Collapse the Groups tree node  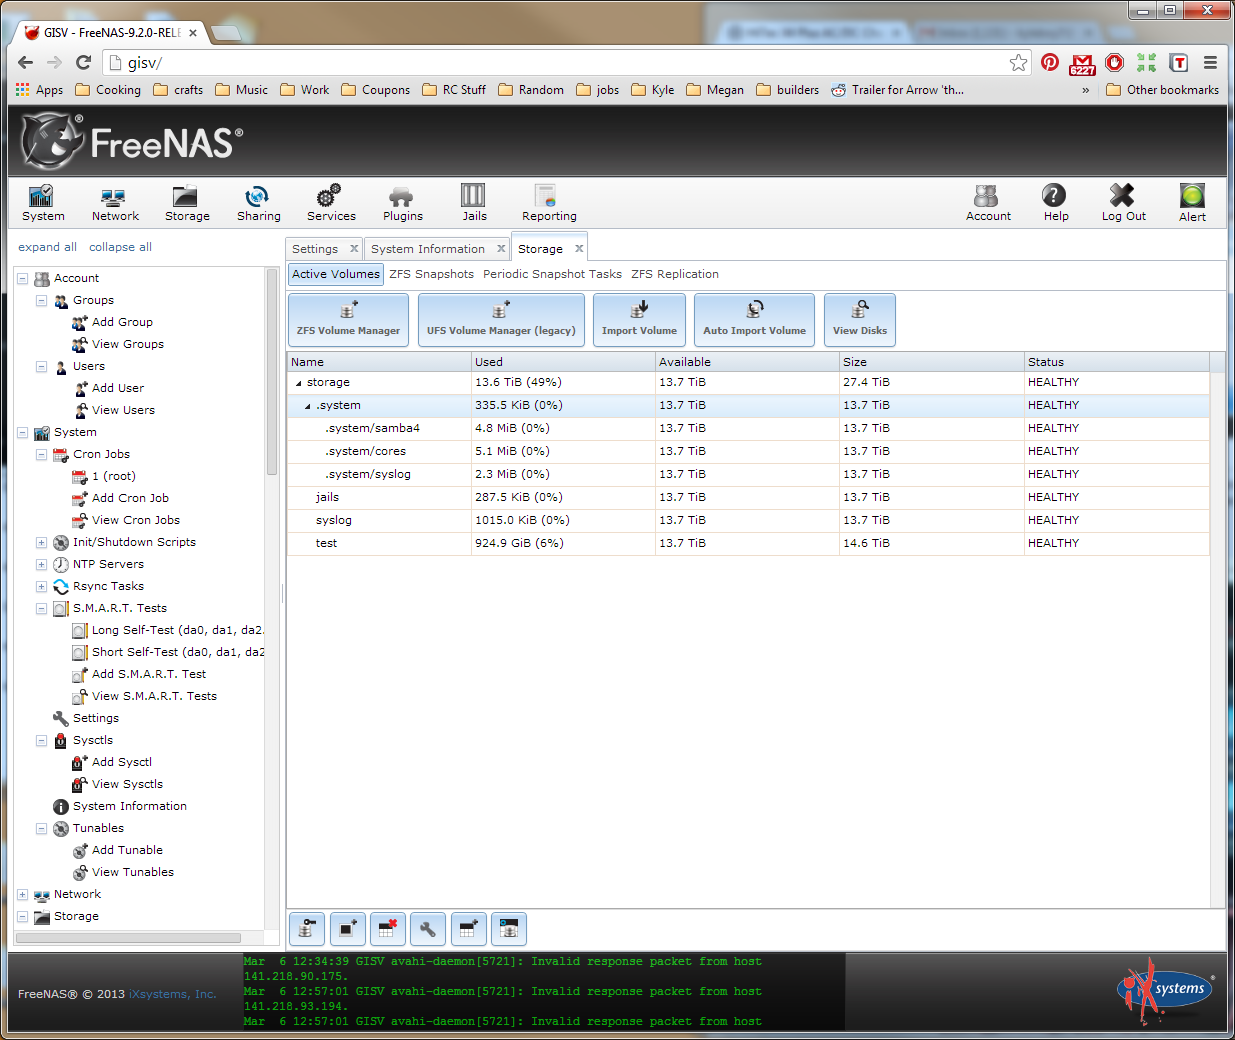41,300
